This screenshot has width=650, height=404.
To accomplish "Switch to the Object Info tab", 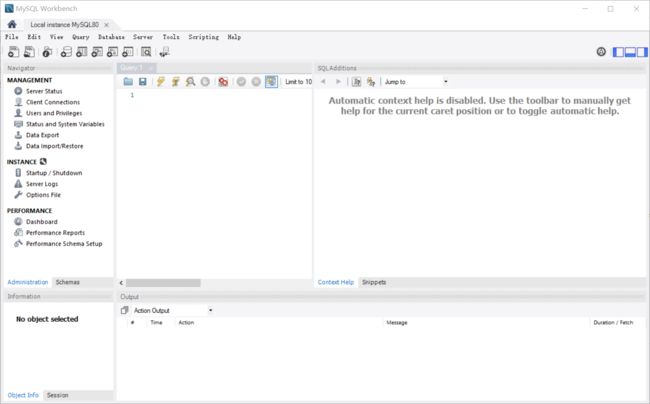I will click(23, 395).
